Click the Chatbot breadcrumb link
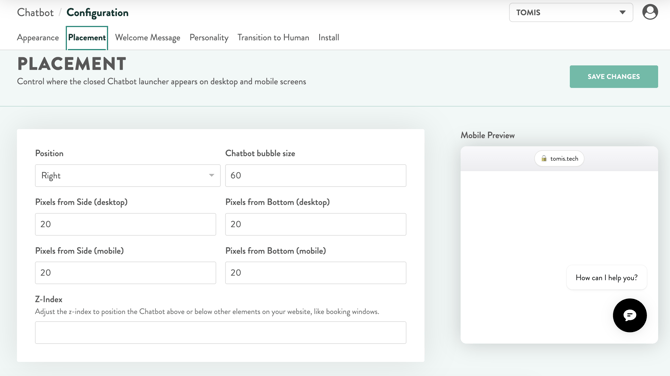The height and width of the screenshot is (376, 670). click(x=35, y=12)
